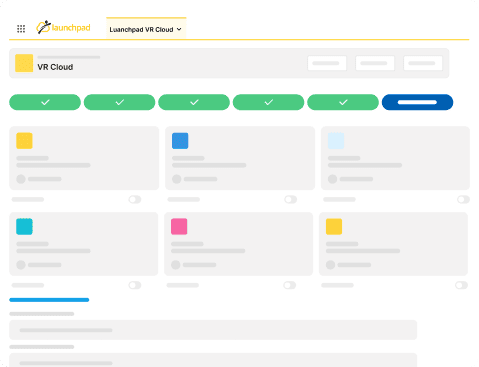Screen dimensions: 479x367
Task: Toggle the switch under the pink icon card
Action: click(x=290, y=285)
